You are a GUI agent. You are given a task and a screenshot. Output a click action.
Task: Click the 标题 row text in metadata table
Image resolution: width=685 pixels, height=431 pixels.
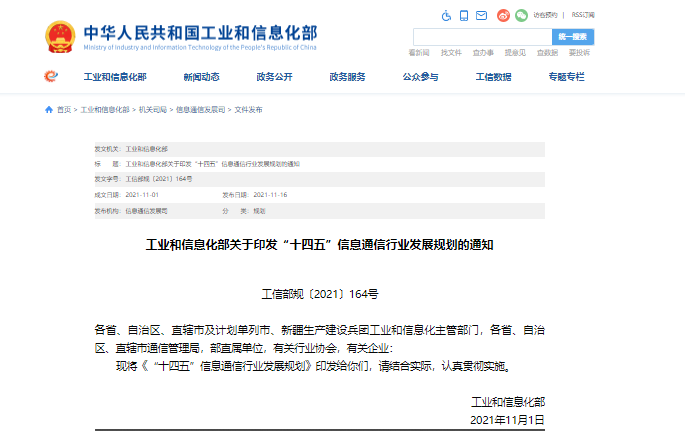tap(213, 164)
